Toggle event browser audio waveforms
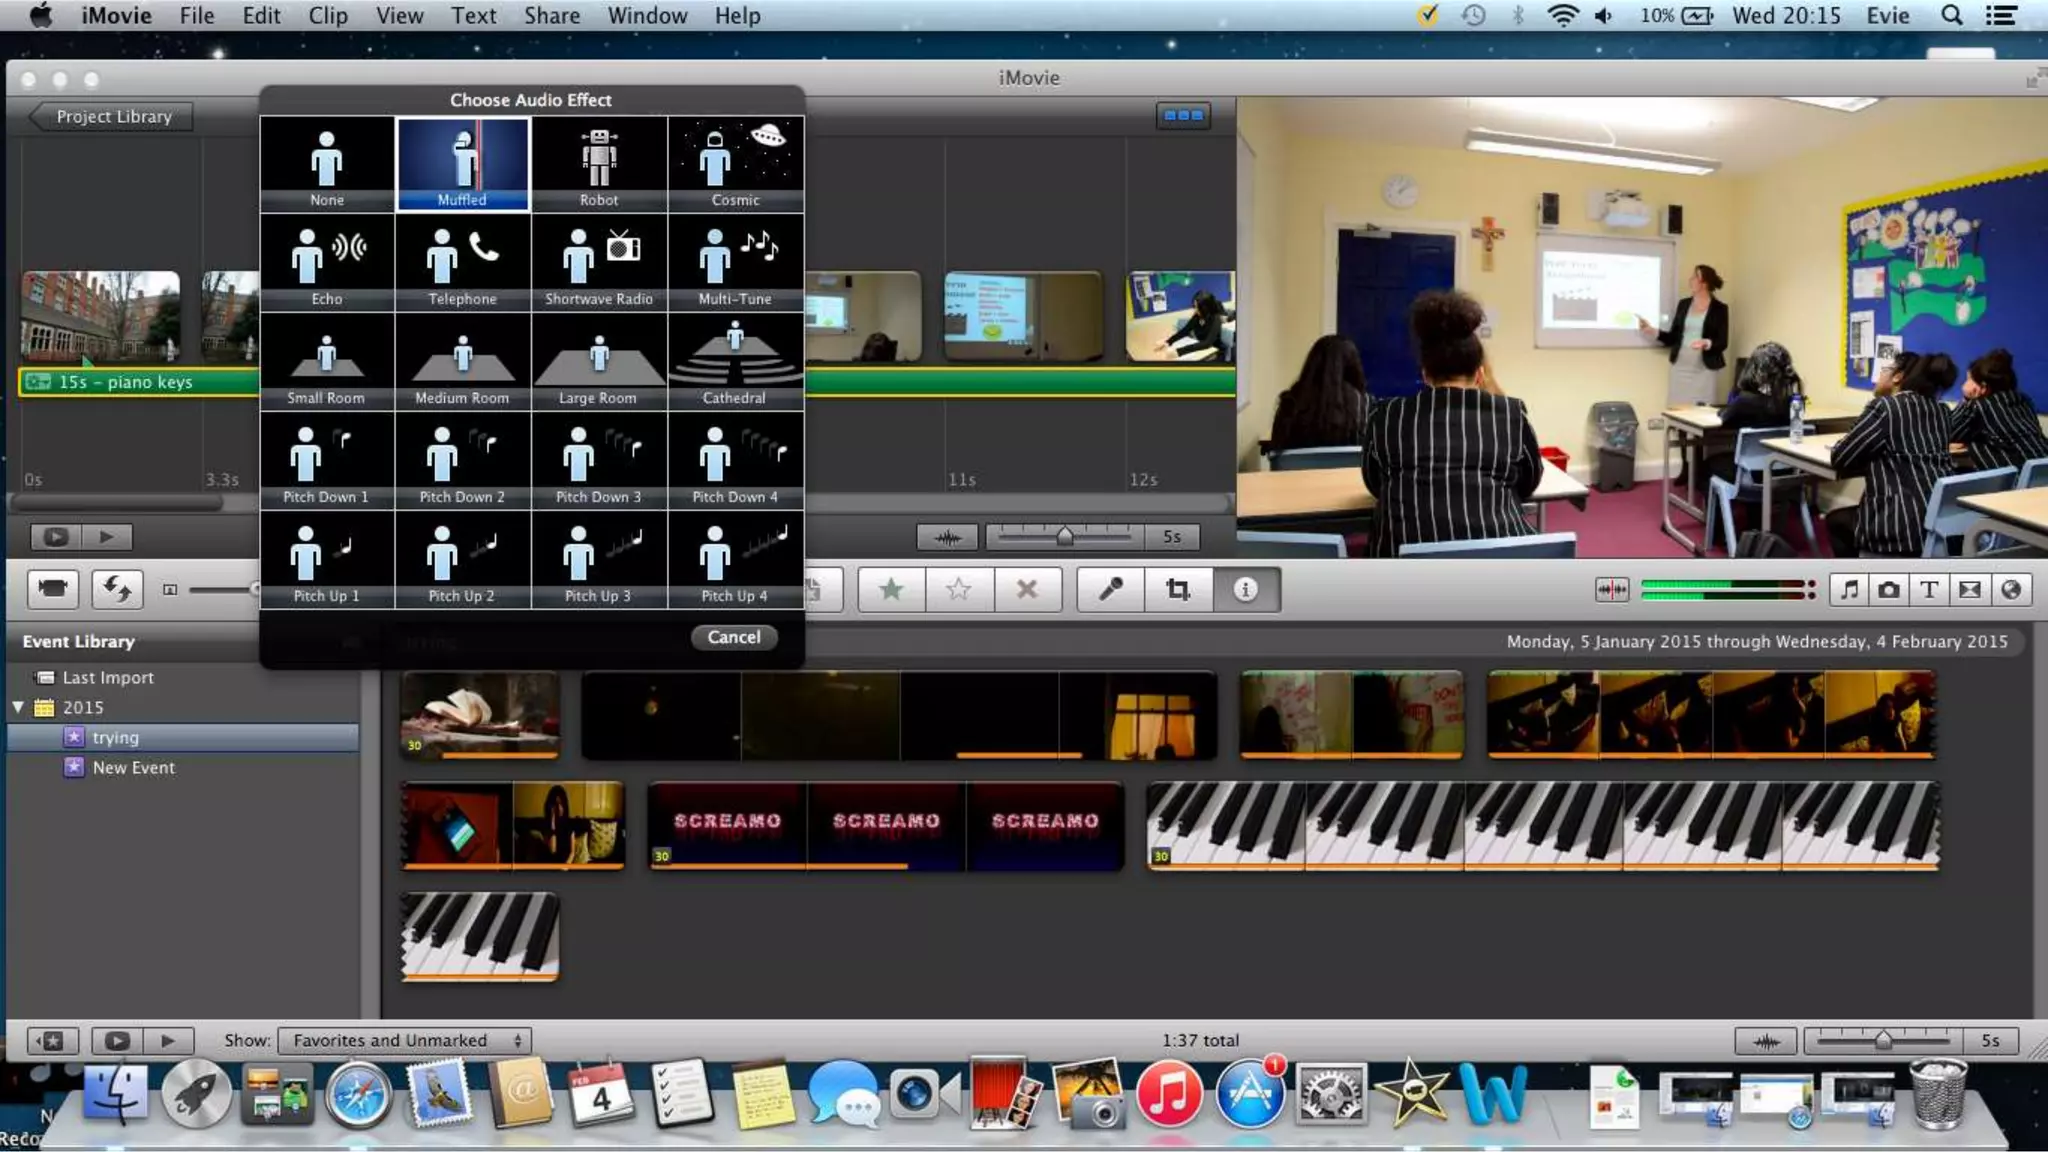Image resolution: width=2048 pixels, height=1152 pixels. [x=1766, y=1041]
